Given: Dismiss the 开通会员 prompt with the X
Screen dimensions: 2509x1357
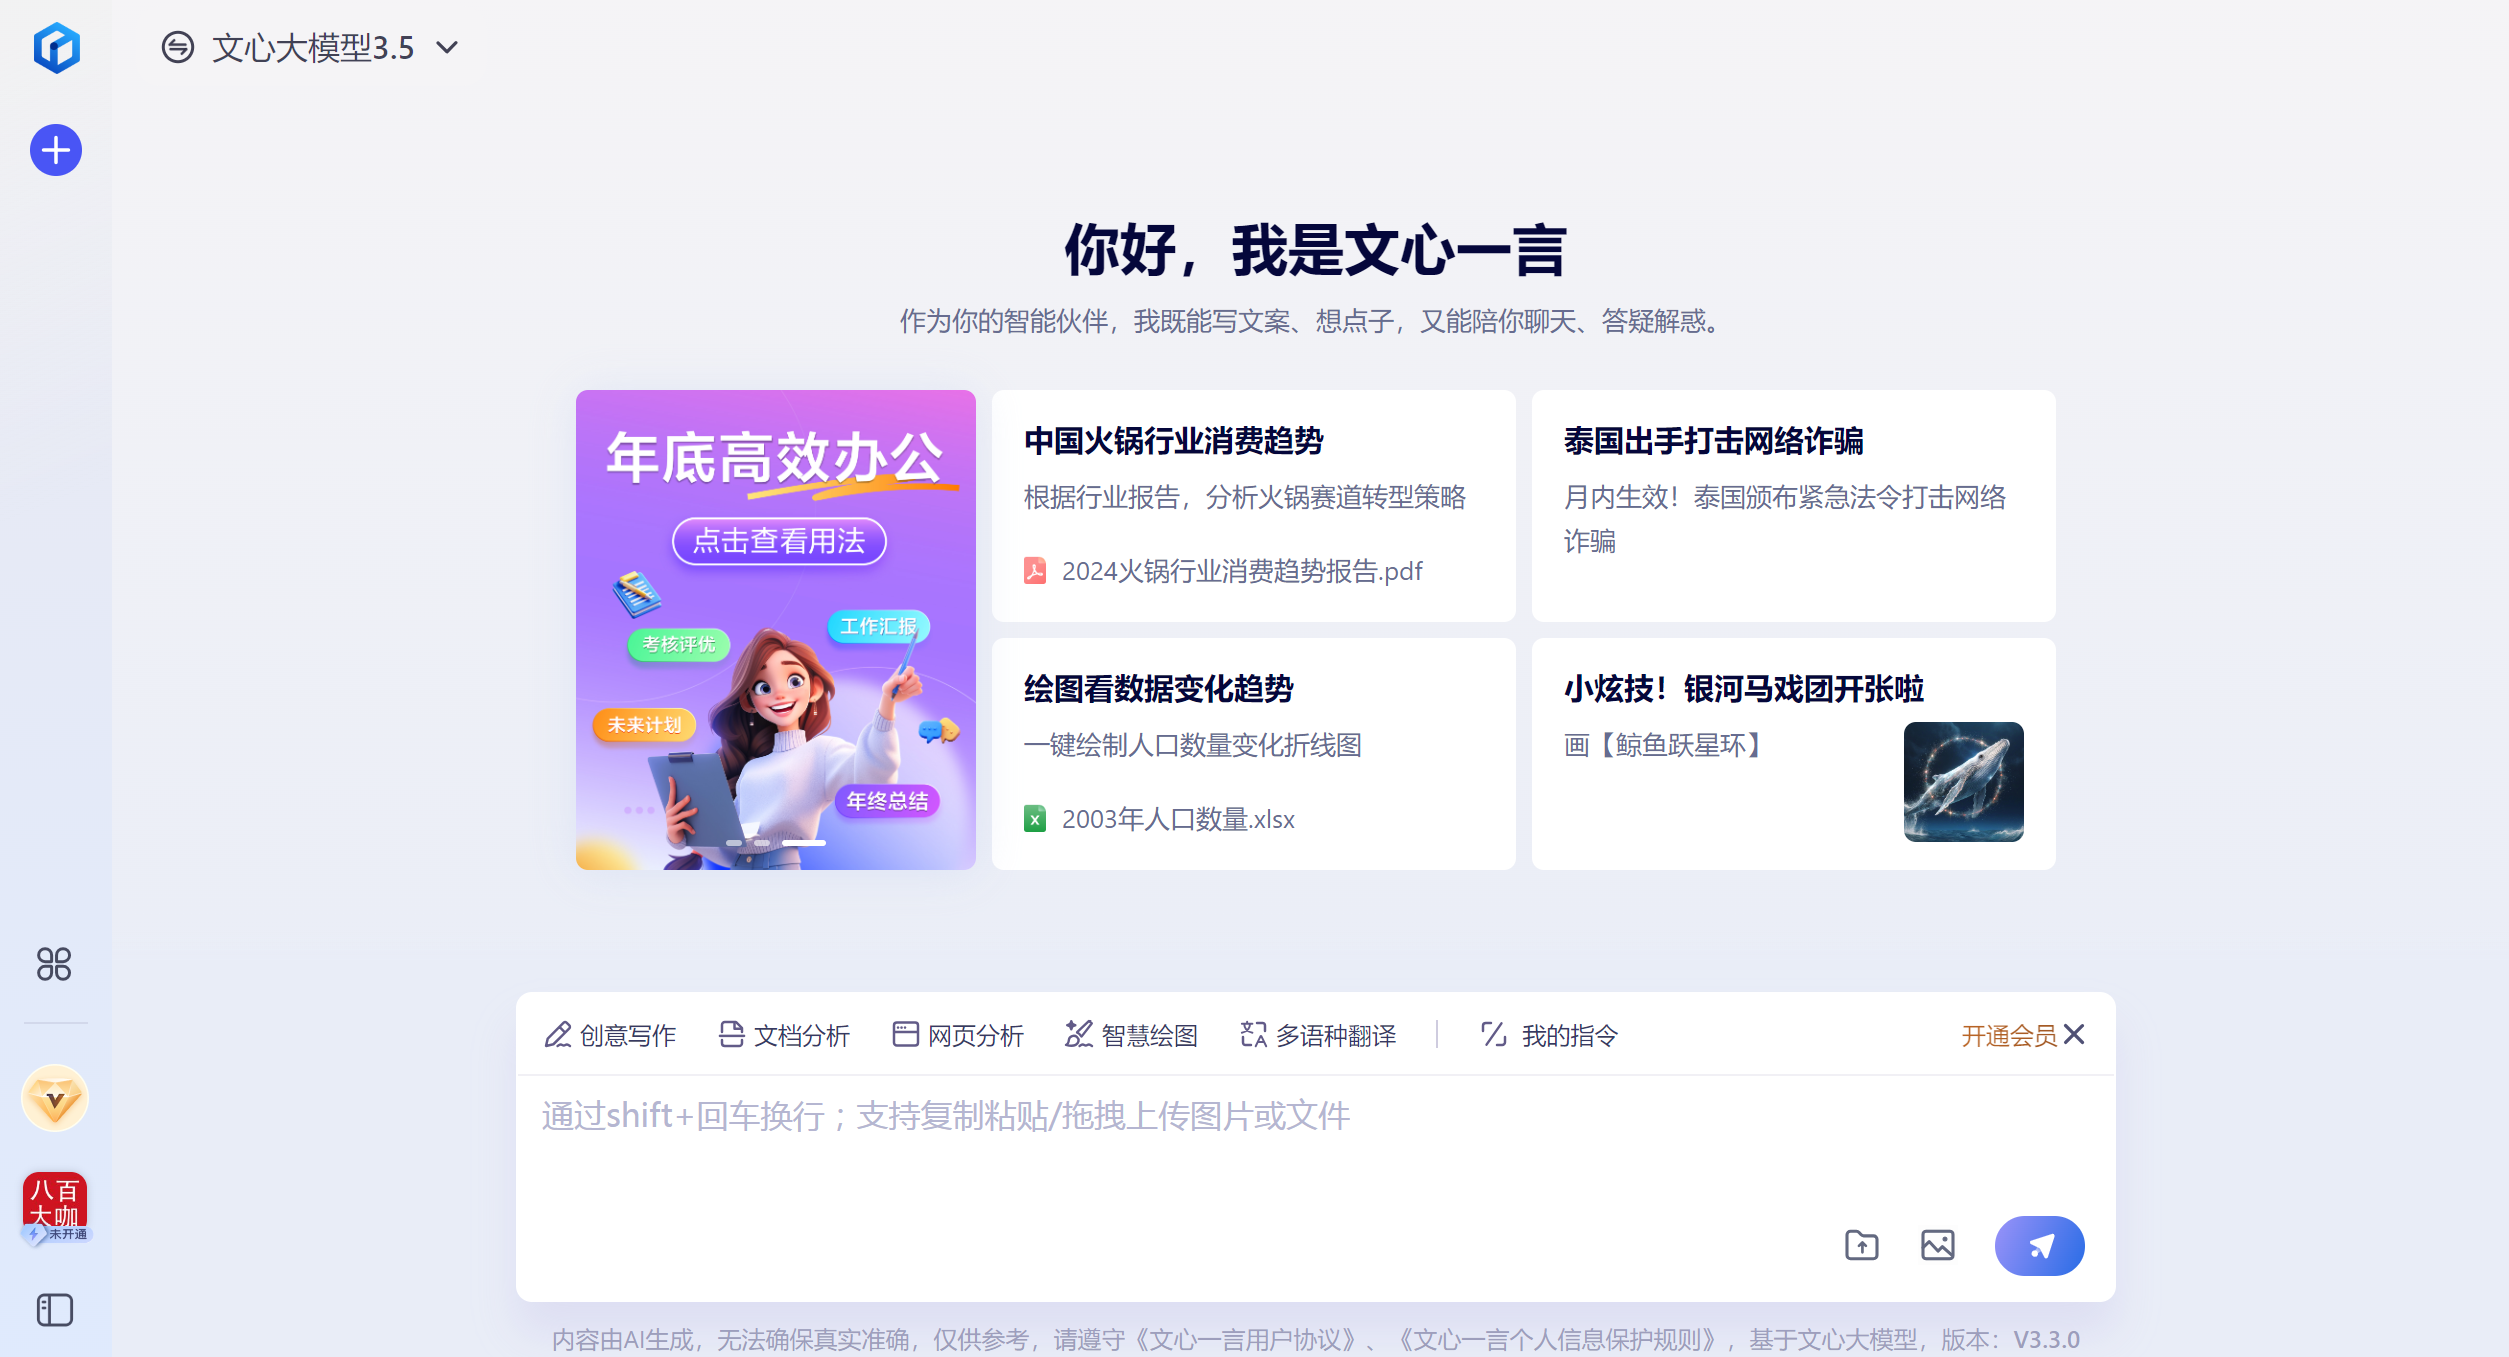Looking at the screenshot, I should [2074, 1034].
